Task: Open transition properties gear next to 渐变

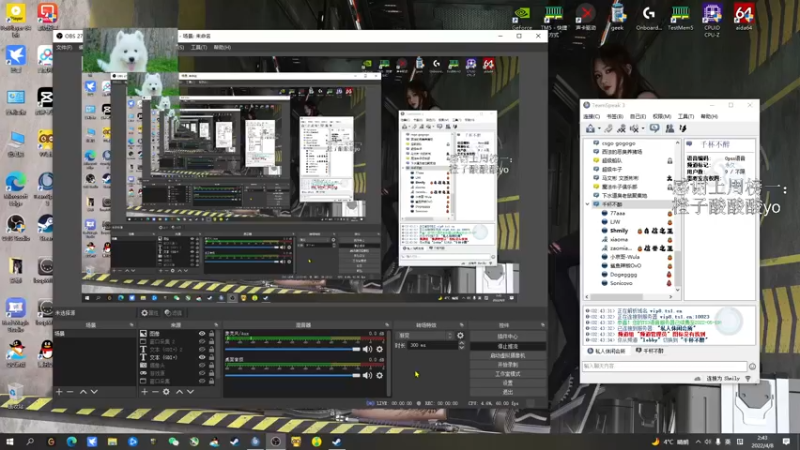Action: [460, 336]
